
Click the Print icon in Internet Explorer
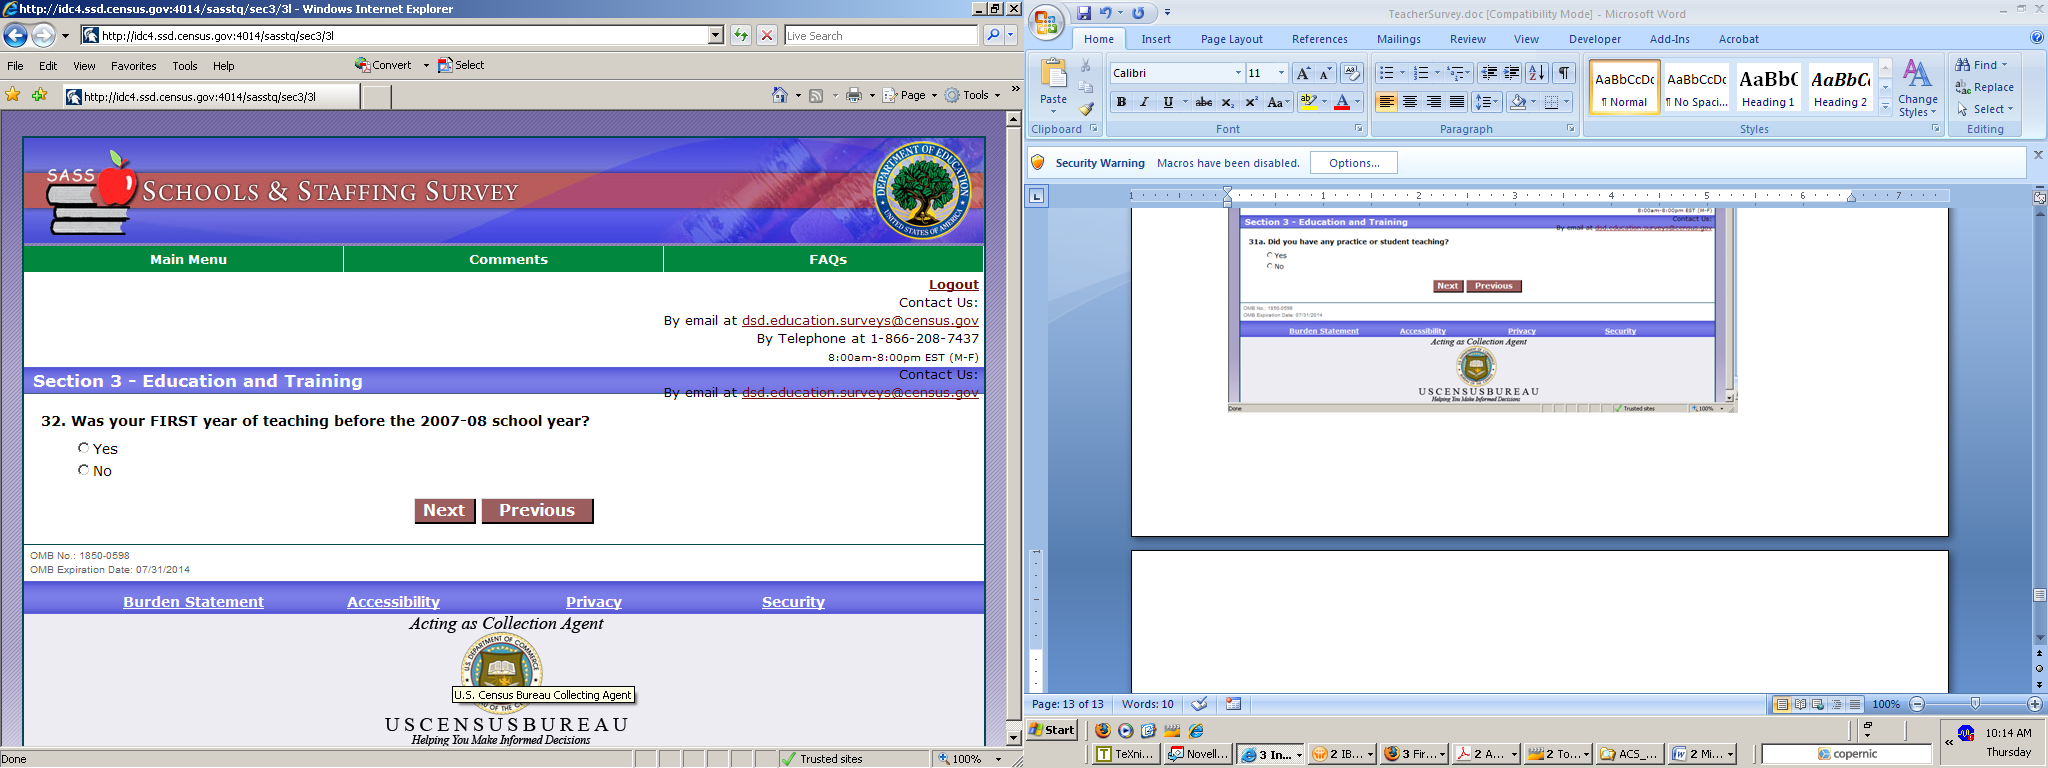coord(853,95)
